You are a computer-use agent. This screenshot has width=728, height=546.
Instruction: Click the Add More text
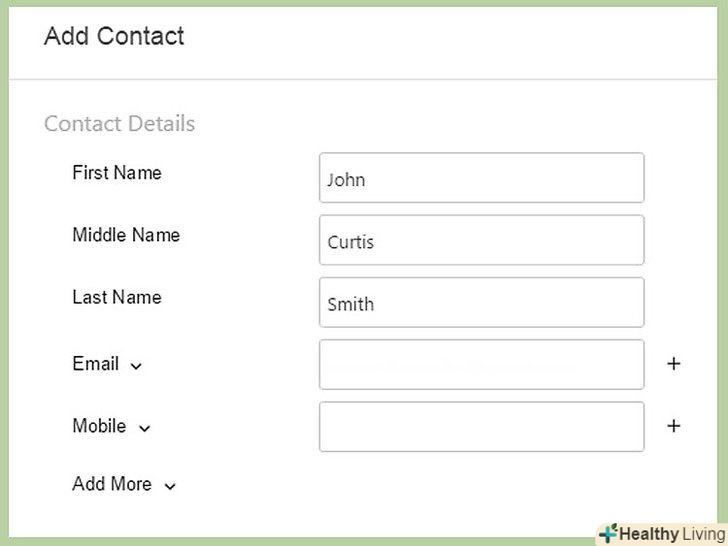(112, 484)
